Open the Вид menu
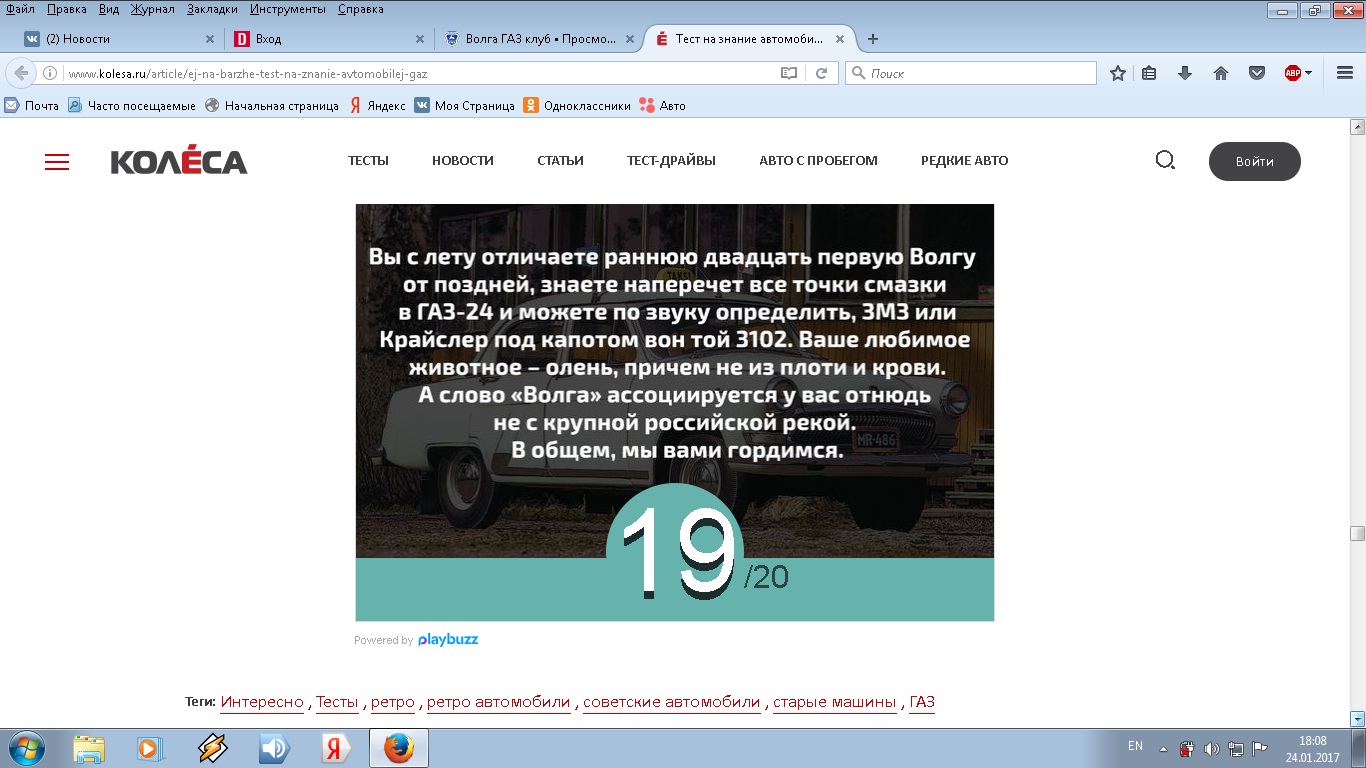Screen dimensions: 1366x768 [109, 9]
